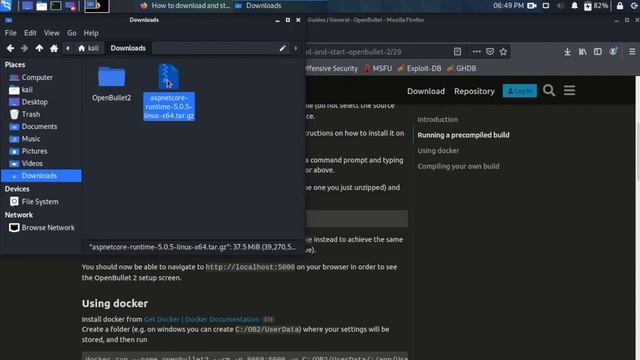Click the right path-scroll arrow after the pencil
This screenshot has width=640, height=360.
click(296, 48)
